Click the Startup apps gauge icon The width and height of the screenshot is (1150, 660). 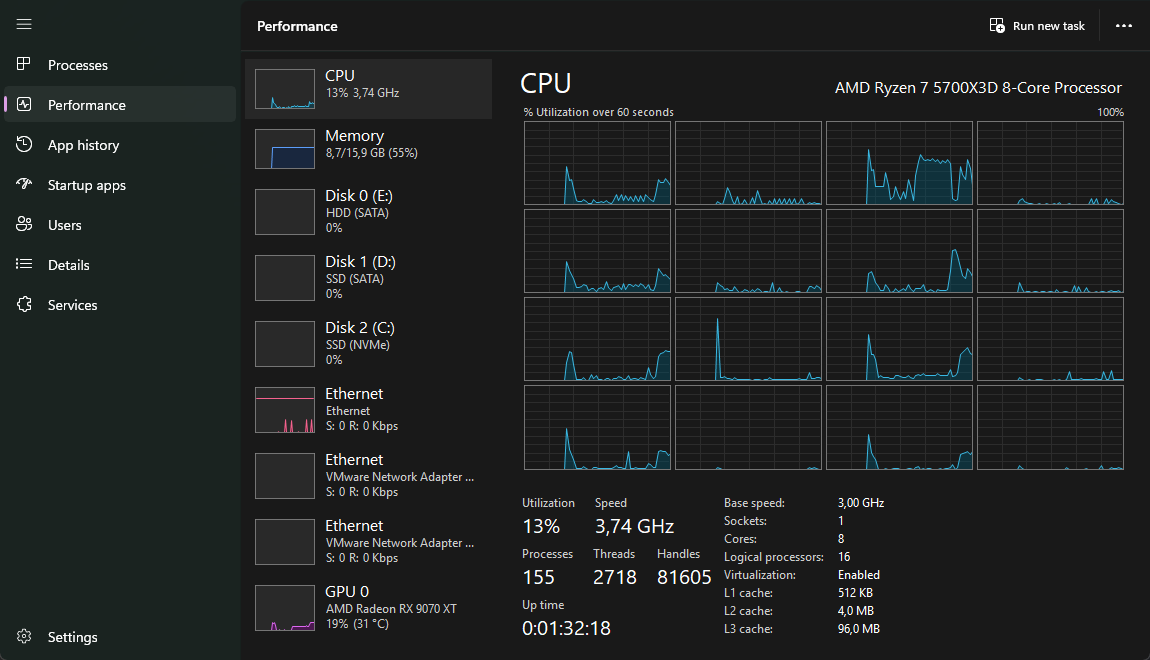coord(25,185)
